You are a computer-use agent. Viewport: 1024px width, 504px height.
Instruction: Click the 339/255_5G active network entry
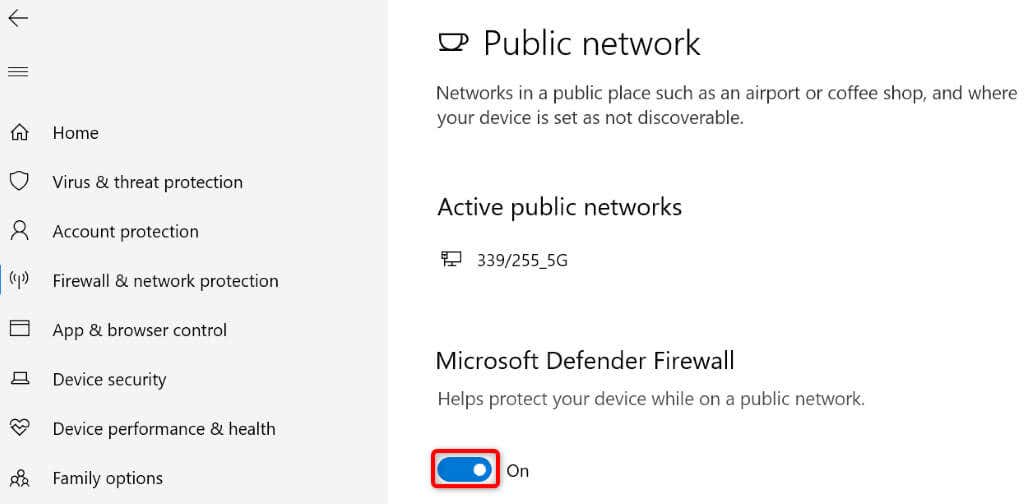pos(522,260)
